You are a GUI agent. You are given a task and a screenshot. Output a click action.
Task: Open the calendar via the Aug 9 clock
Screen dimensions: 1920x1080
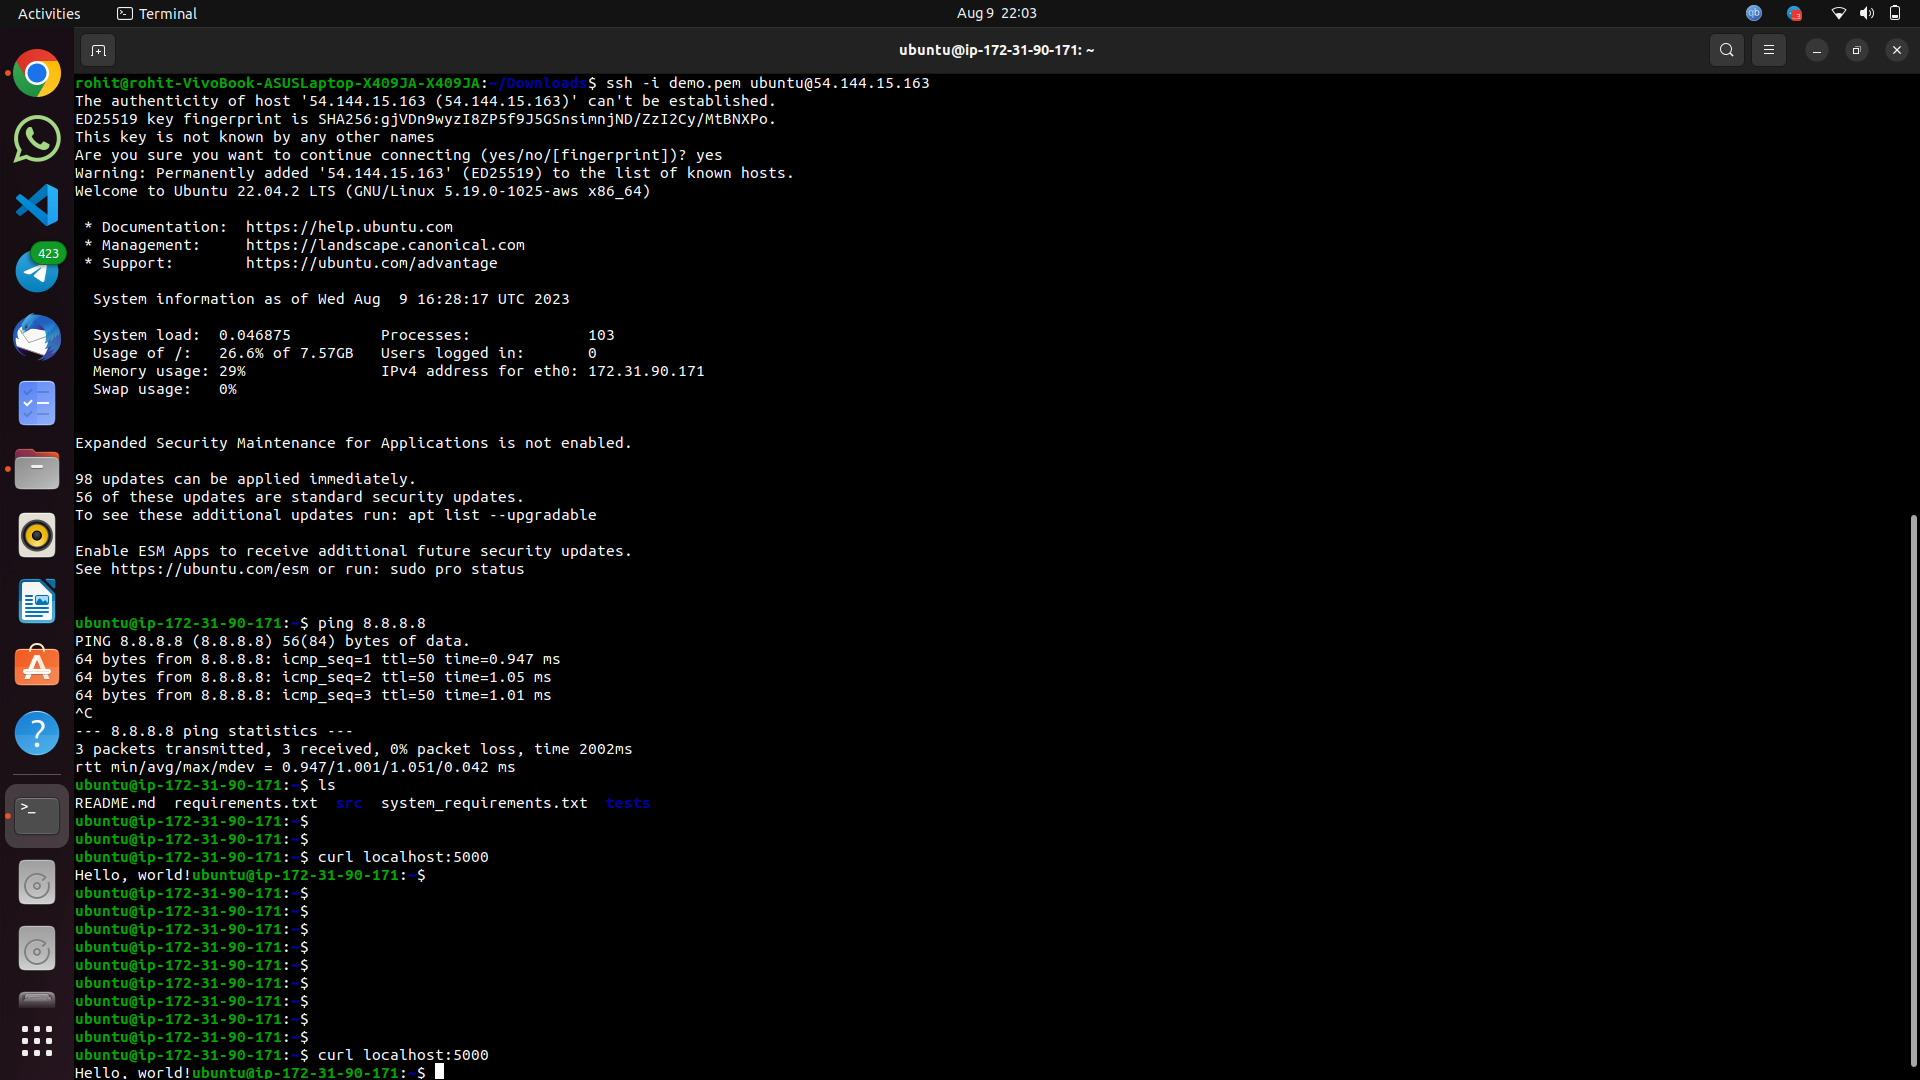click(x=996, y=13)
